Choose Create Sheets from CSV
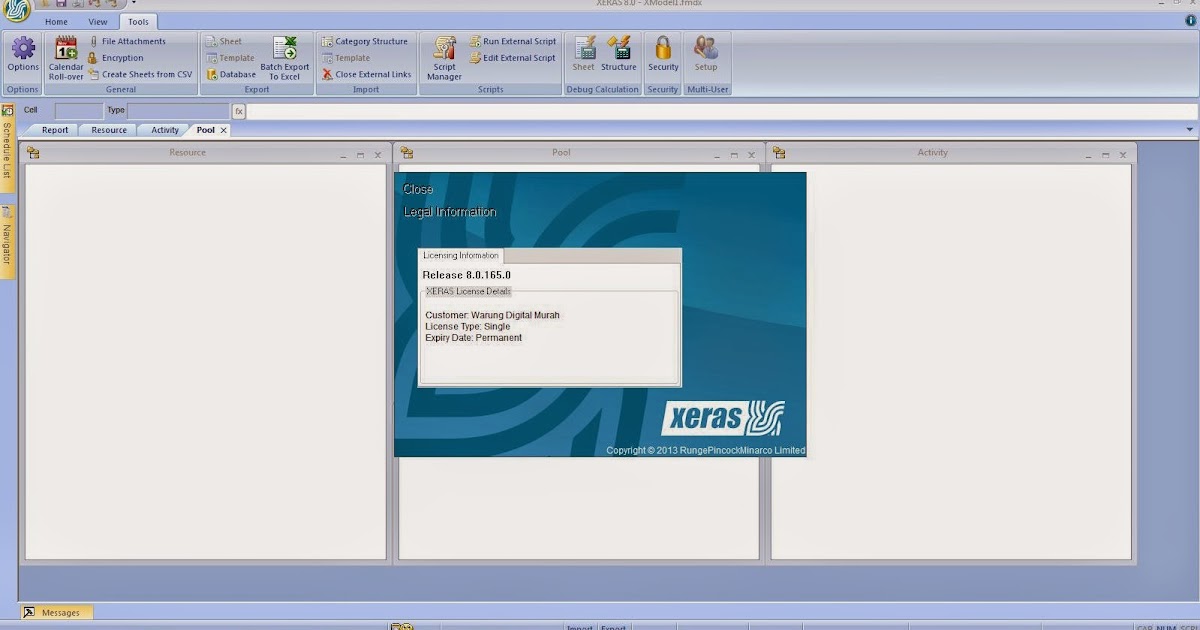The width and height of the screenshot is (1200, 630). 140,74
